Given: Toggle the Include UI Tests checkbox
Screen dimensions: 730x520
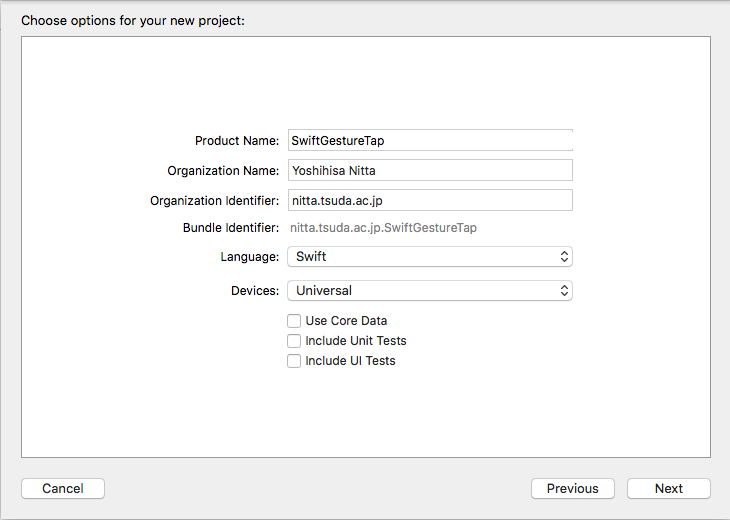Looking at the screenshot, I should point(294,361).
